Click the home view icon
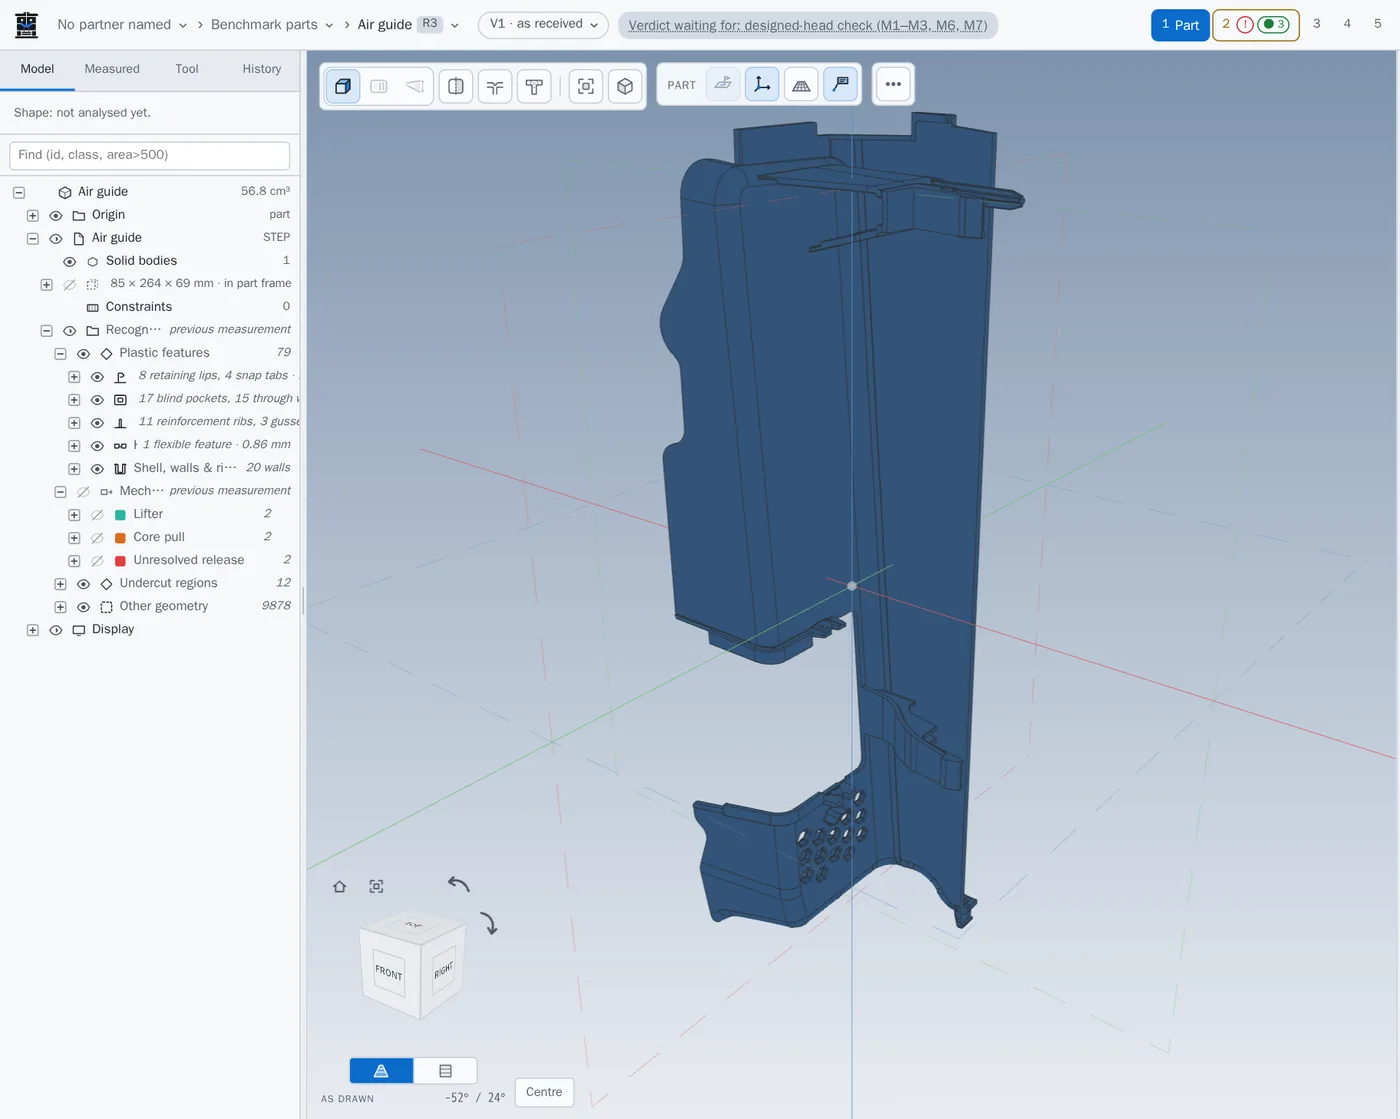Image resolution: width=1400 pixels, height=1119 pixels. (340, 887)
